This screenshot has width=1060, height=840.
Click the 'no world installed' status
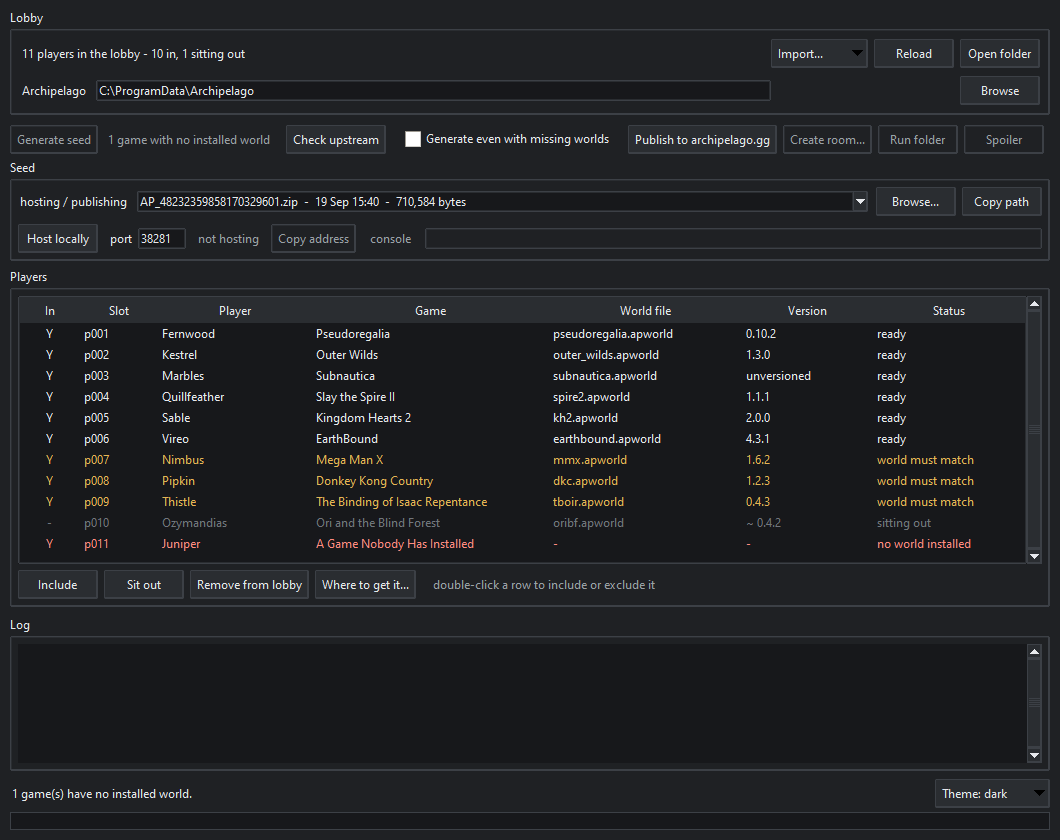(x=923, y=543)
